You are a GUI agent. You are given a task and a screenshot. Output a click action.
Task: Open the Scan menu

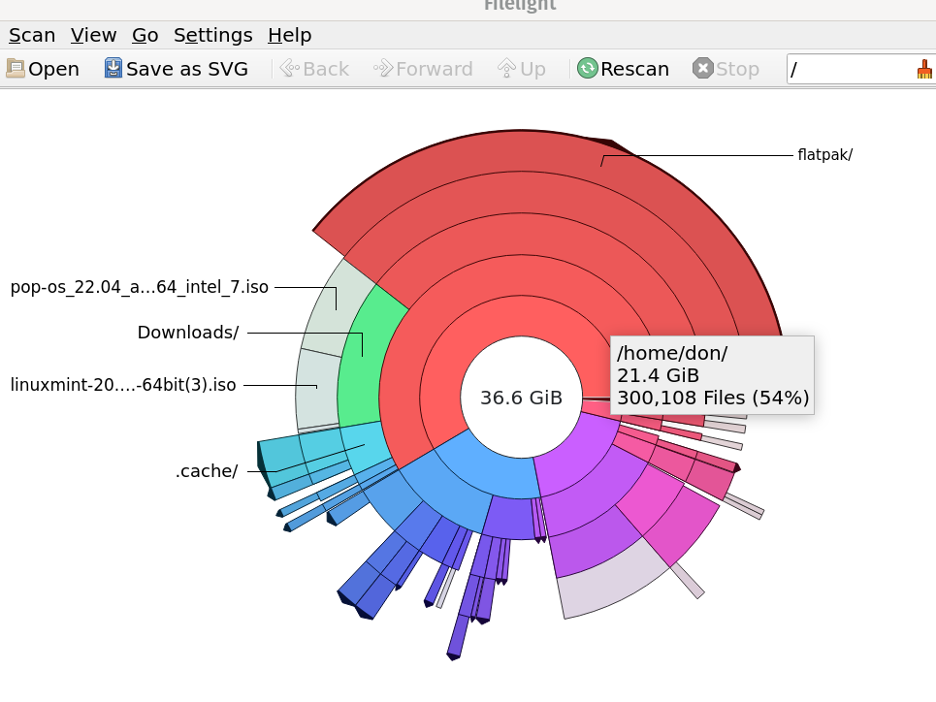click(31, 35)
